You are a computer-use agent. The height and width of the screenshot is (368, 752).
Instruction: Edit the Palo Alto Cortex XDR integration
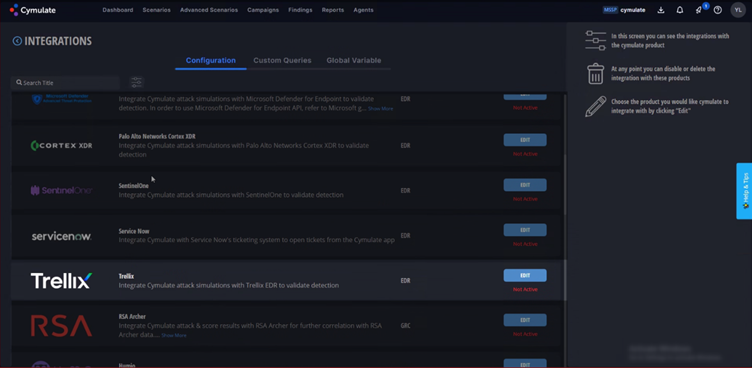click(x=525, y=140)
